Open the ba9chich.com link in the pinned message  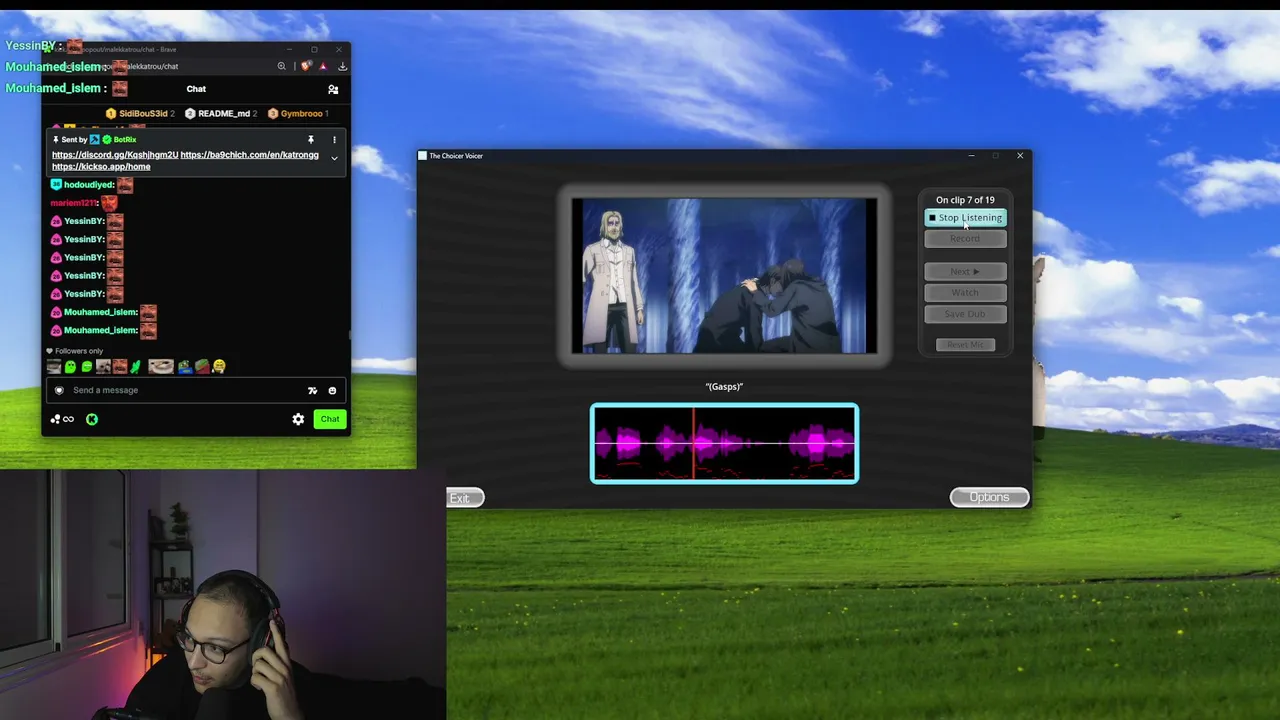tap(250, 155)
